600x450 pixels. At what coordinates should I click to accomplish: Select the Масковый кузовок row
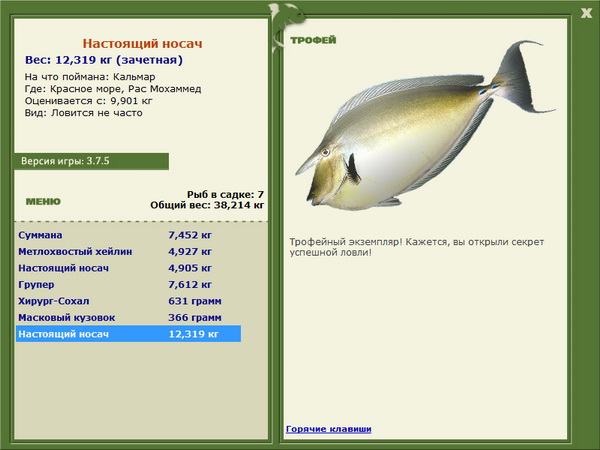pos(128,317)
